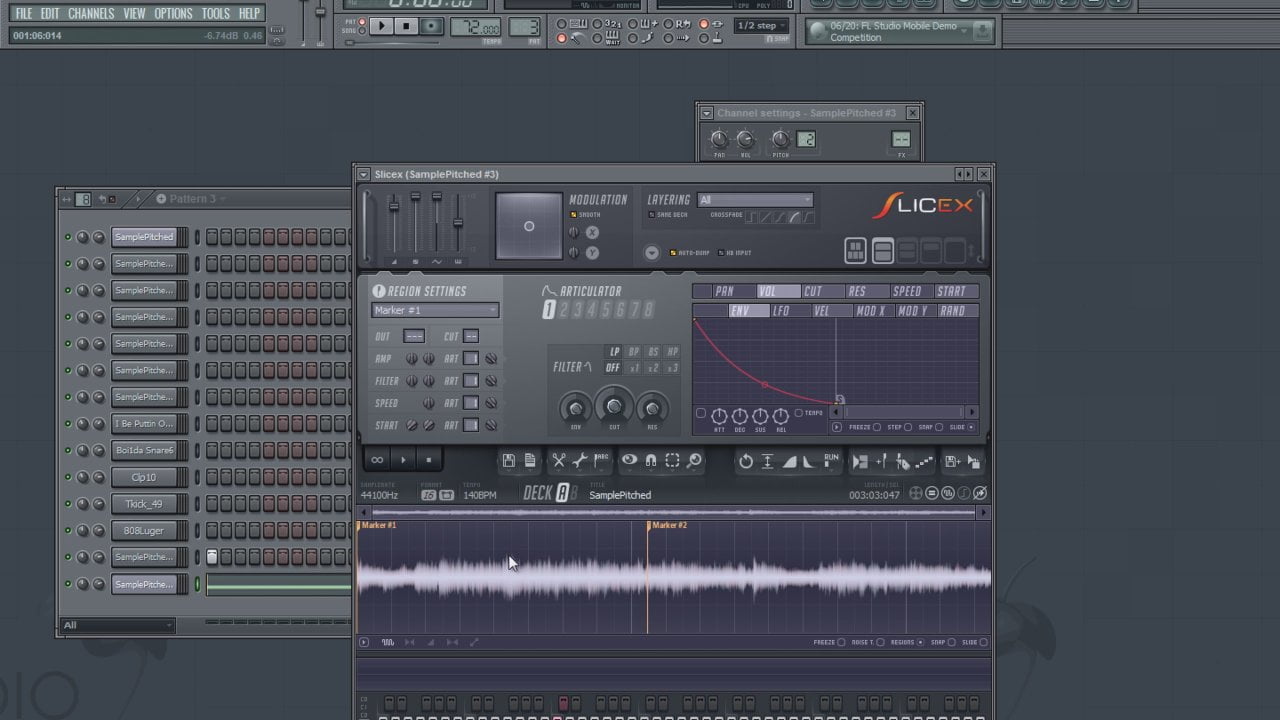Click the Slicex circular arrow reverse icon
The width and height of the screenshot is (1280, 720).
coord(745,461)
